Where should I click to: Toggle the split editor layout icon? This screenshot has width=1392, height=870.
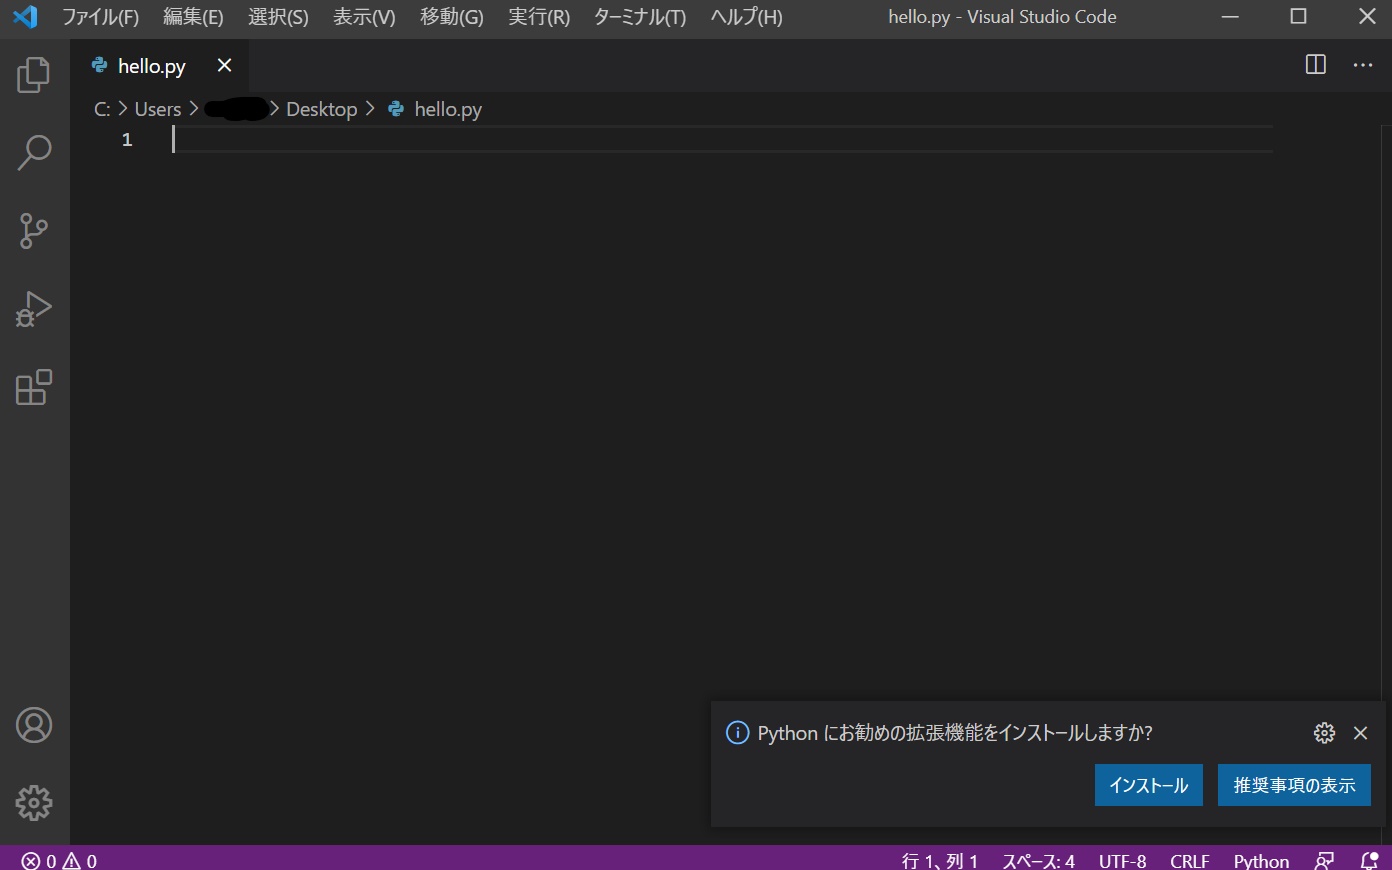click(1315, 64)
